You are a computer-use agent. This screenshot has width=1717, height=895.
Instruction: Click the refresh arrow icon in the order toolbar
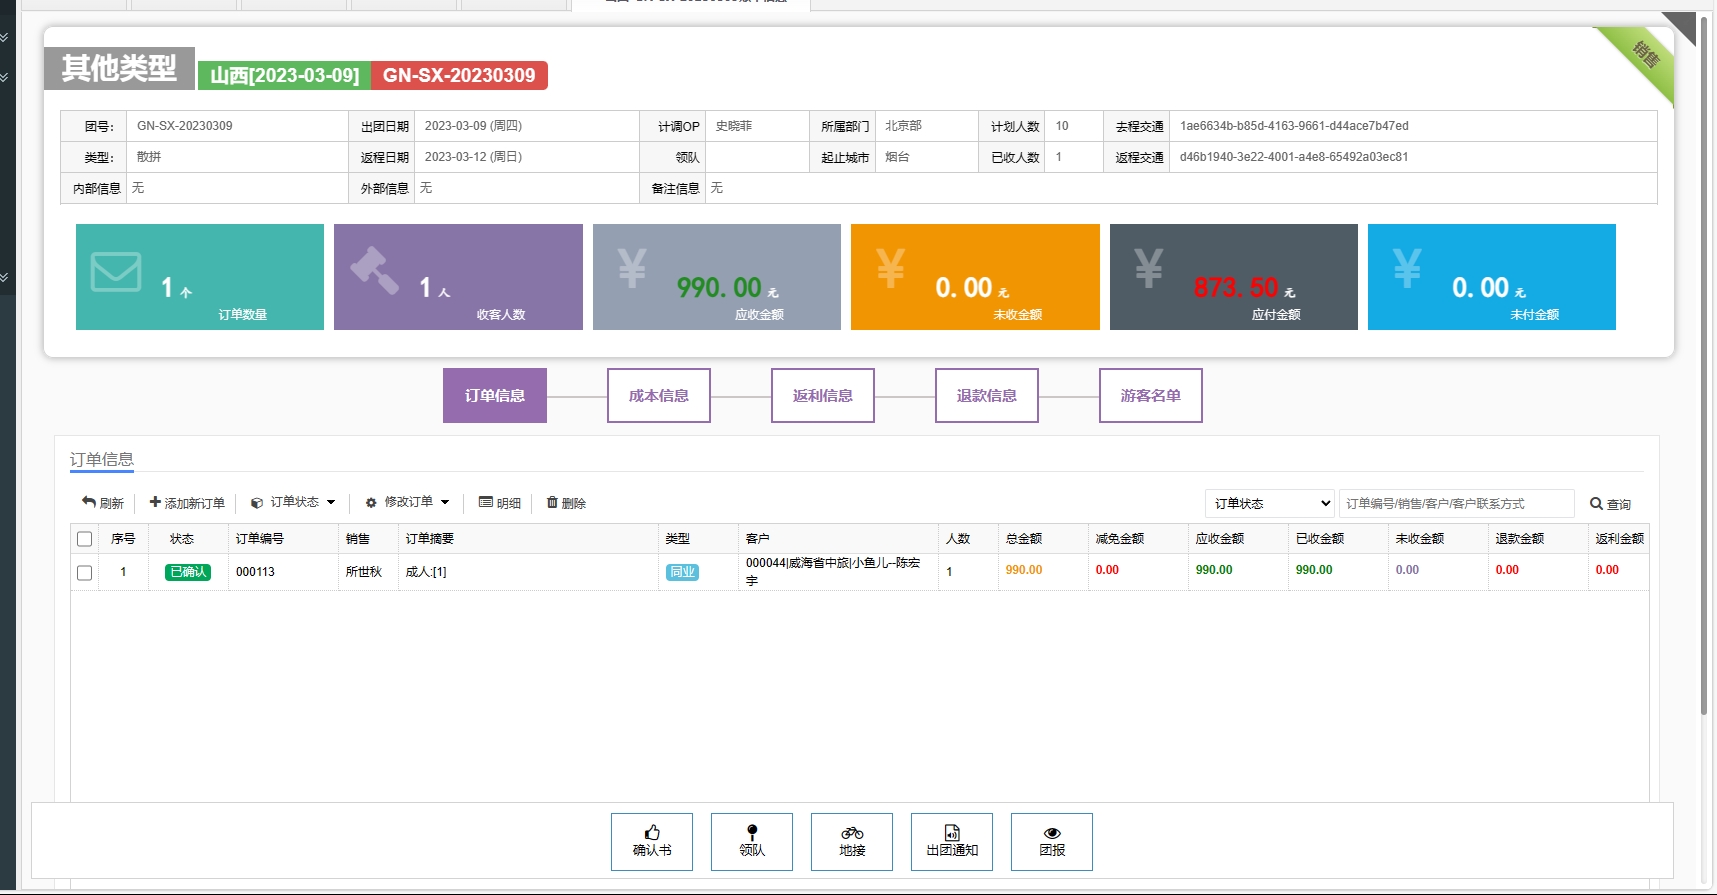pos(89,502)
